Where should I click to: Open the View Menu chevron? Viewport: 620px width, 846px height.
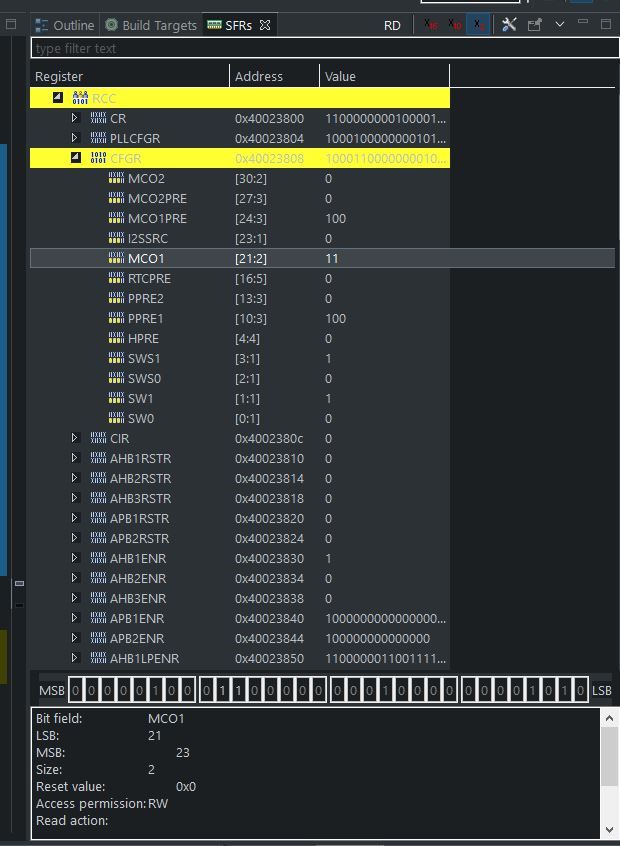pos(560,24)
